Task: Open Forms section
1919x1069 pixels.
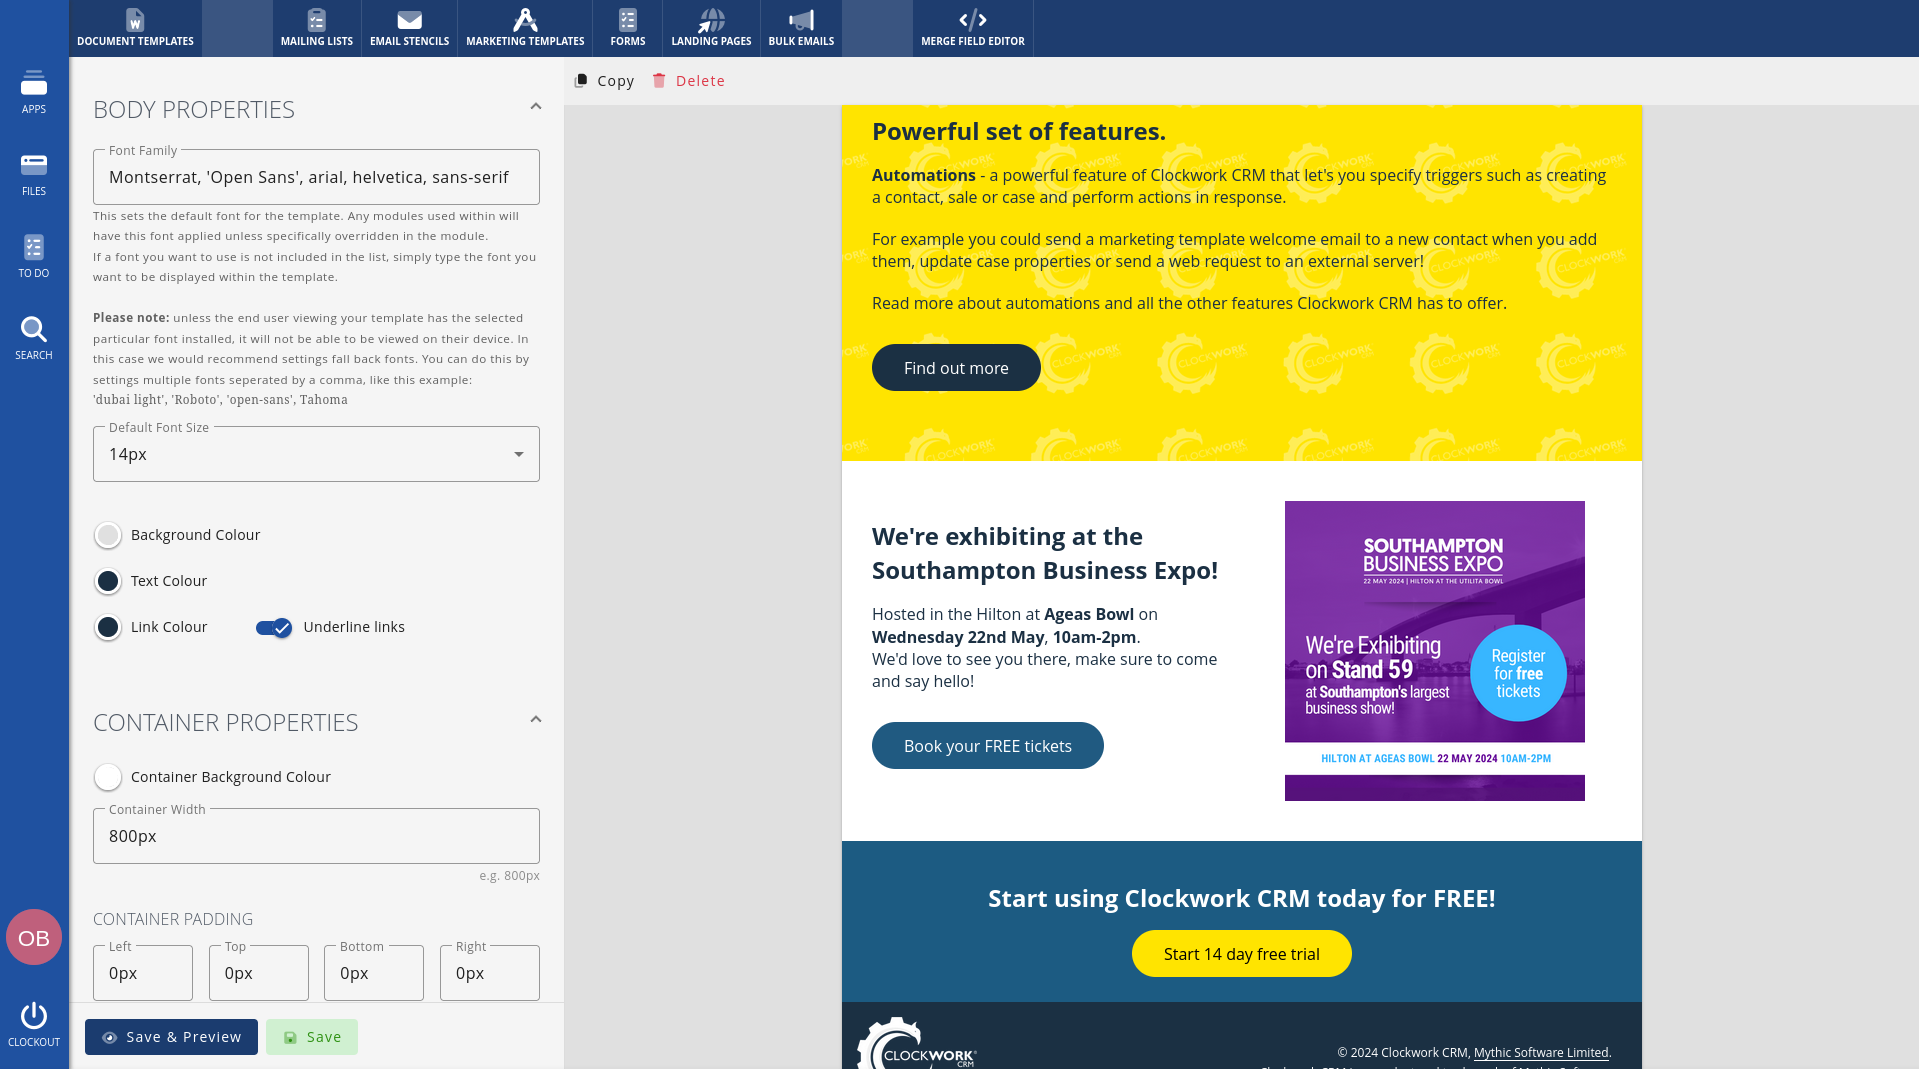Action: pos(627,28)
